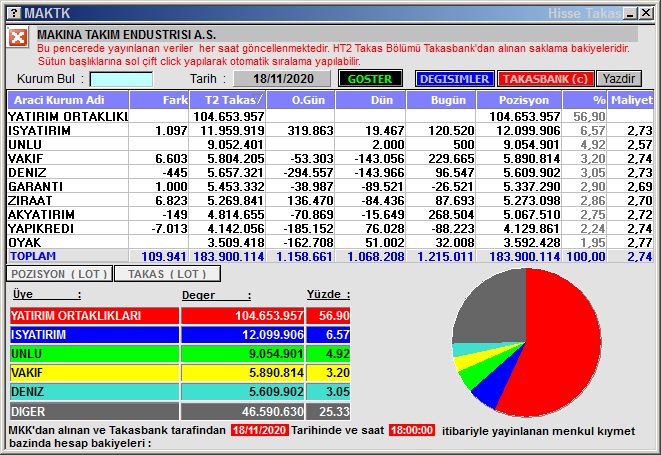Click company name MAKINA TAKIM ENDUSTRISI A.S.
The width and height of the screenshot is (661, 455).
[x=126, y=35]
